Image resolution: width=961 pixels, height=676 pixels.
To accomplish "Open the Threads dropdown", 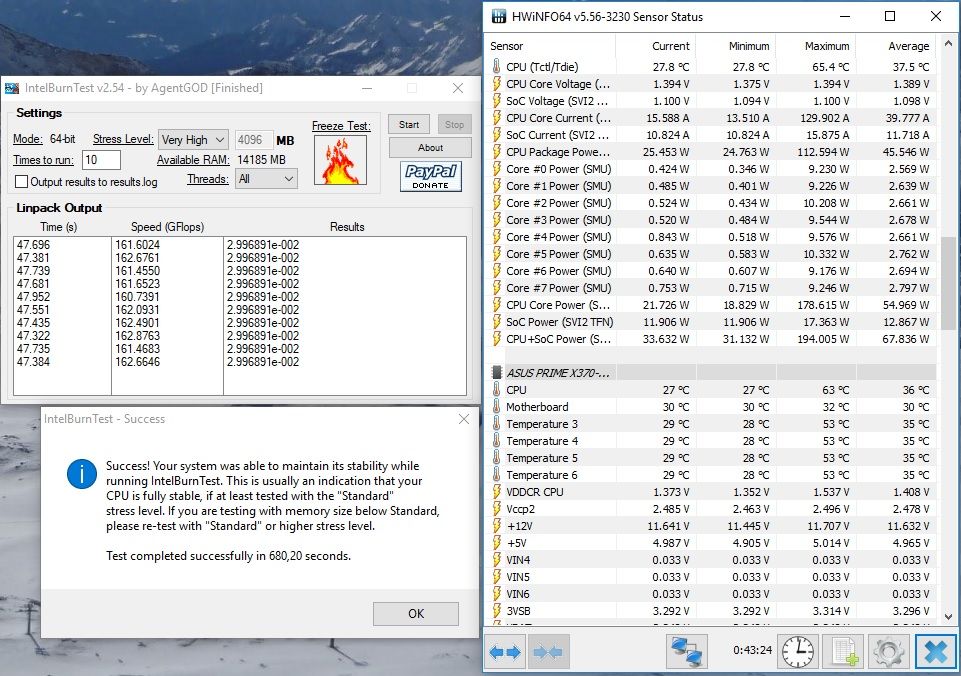I will tap(266, 179).
